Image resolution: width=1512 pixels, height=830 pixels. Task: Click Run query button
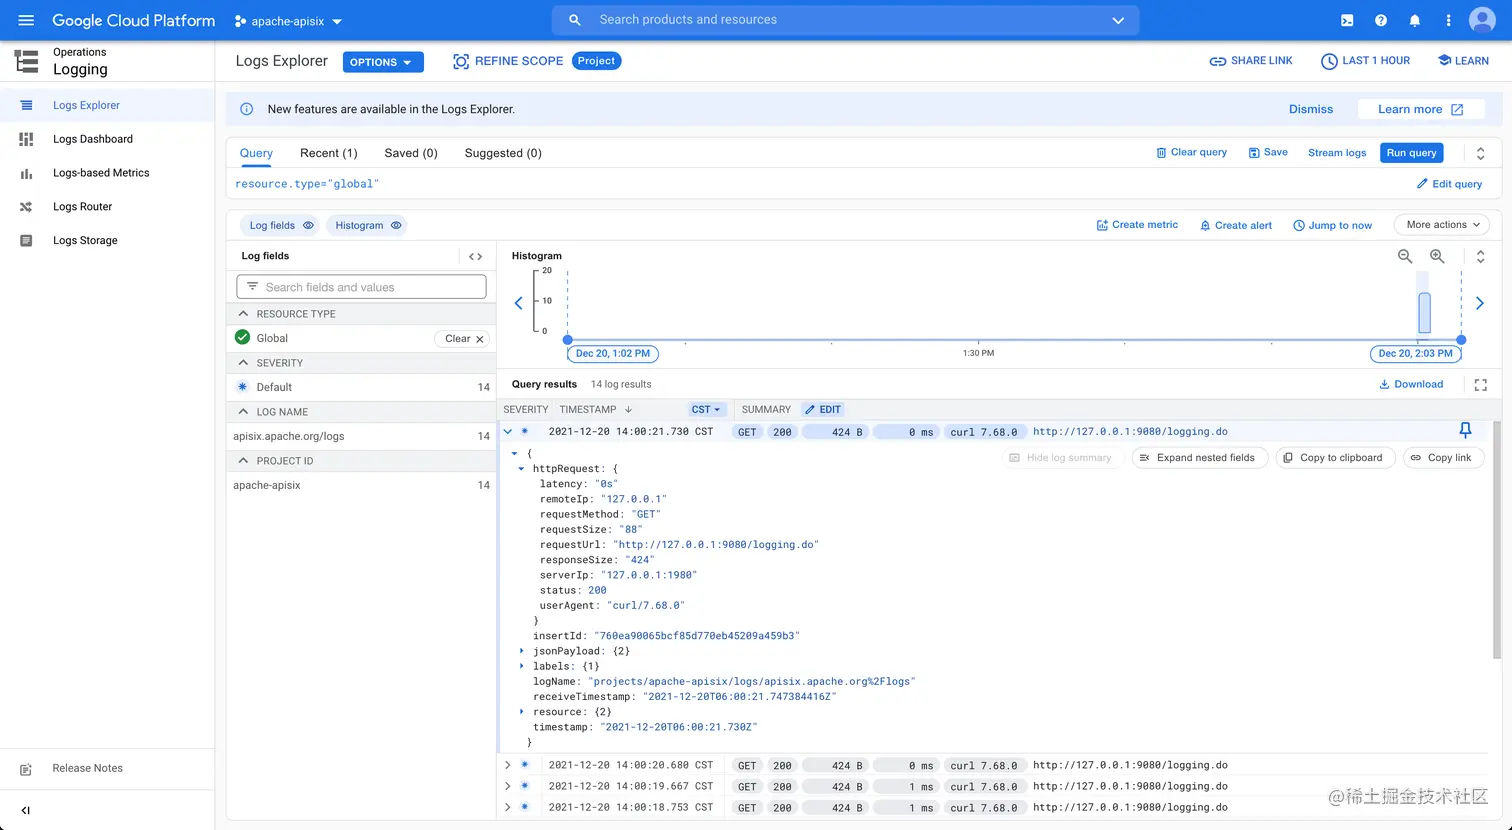coord(1411,153)
